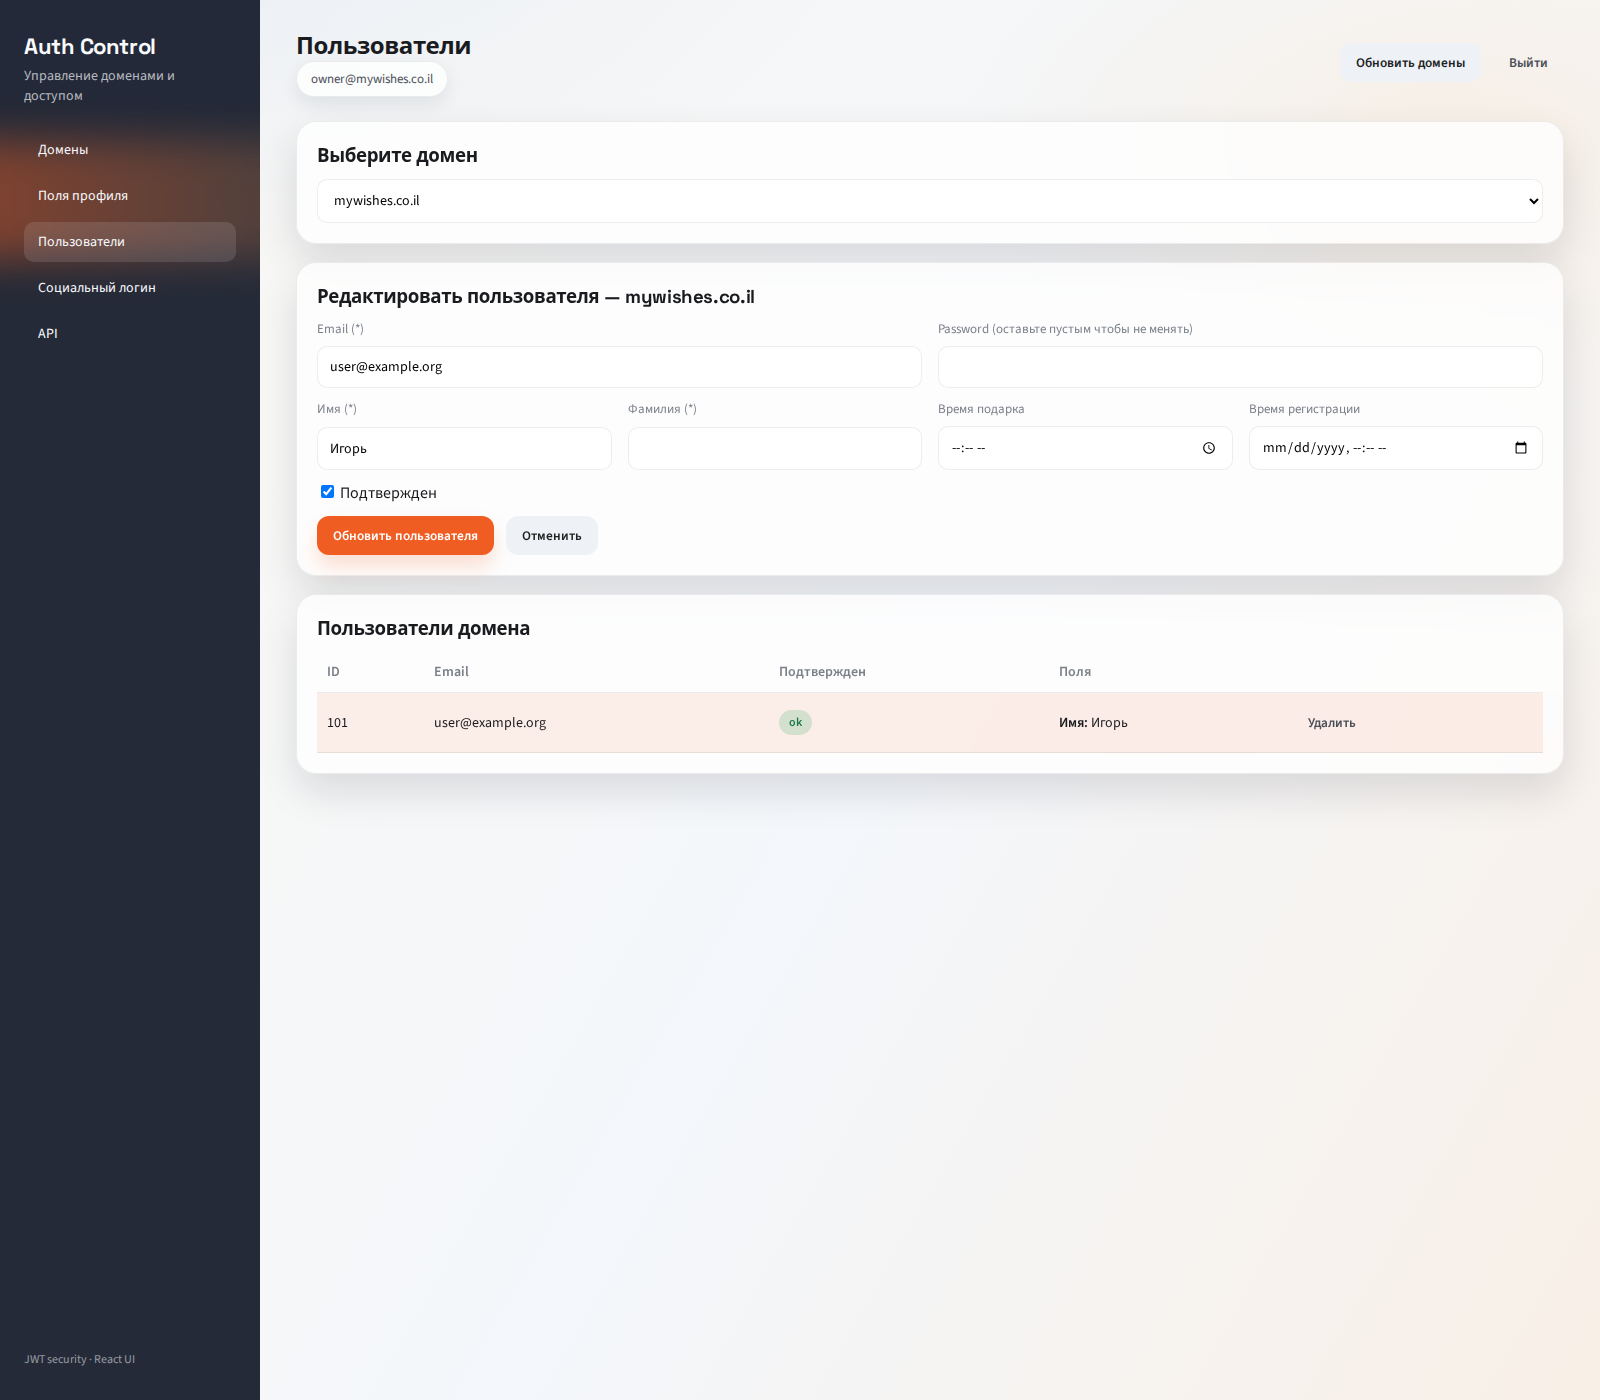Log out with Выйти button
This screenshot has height=1400, width=1600.
1527,63
